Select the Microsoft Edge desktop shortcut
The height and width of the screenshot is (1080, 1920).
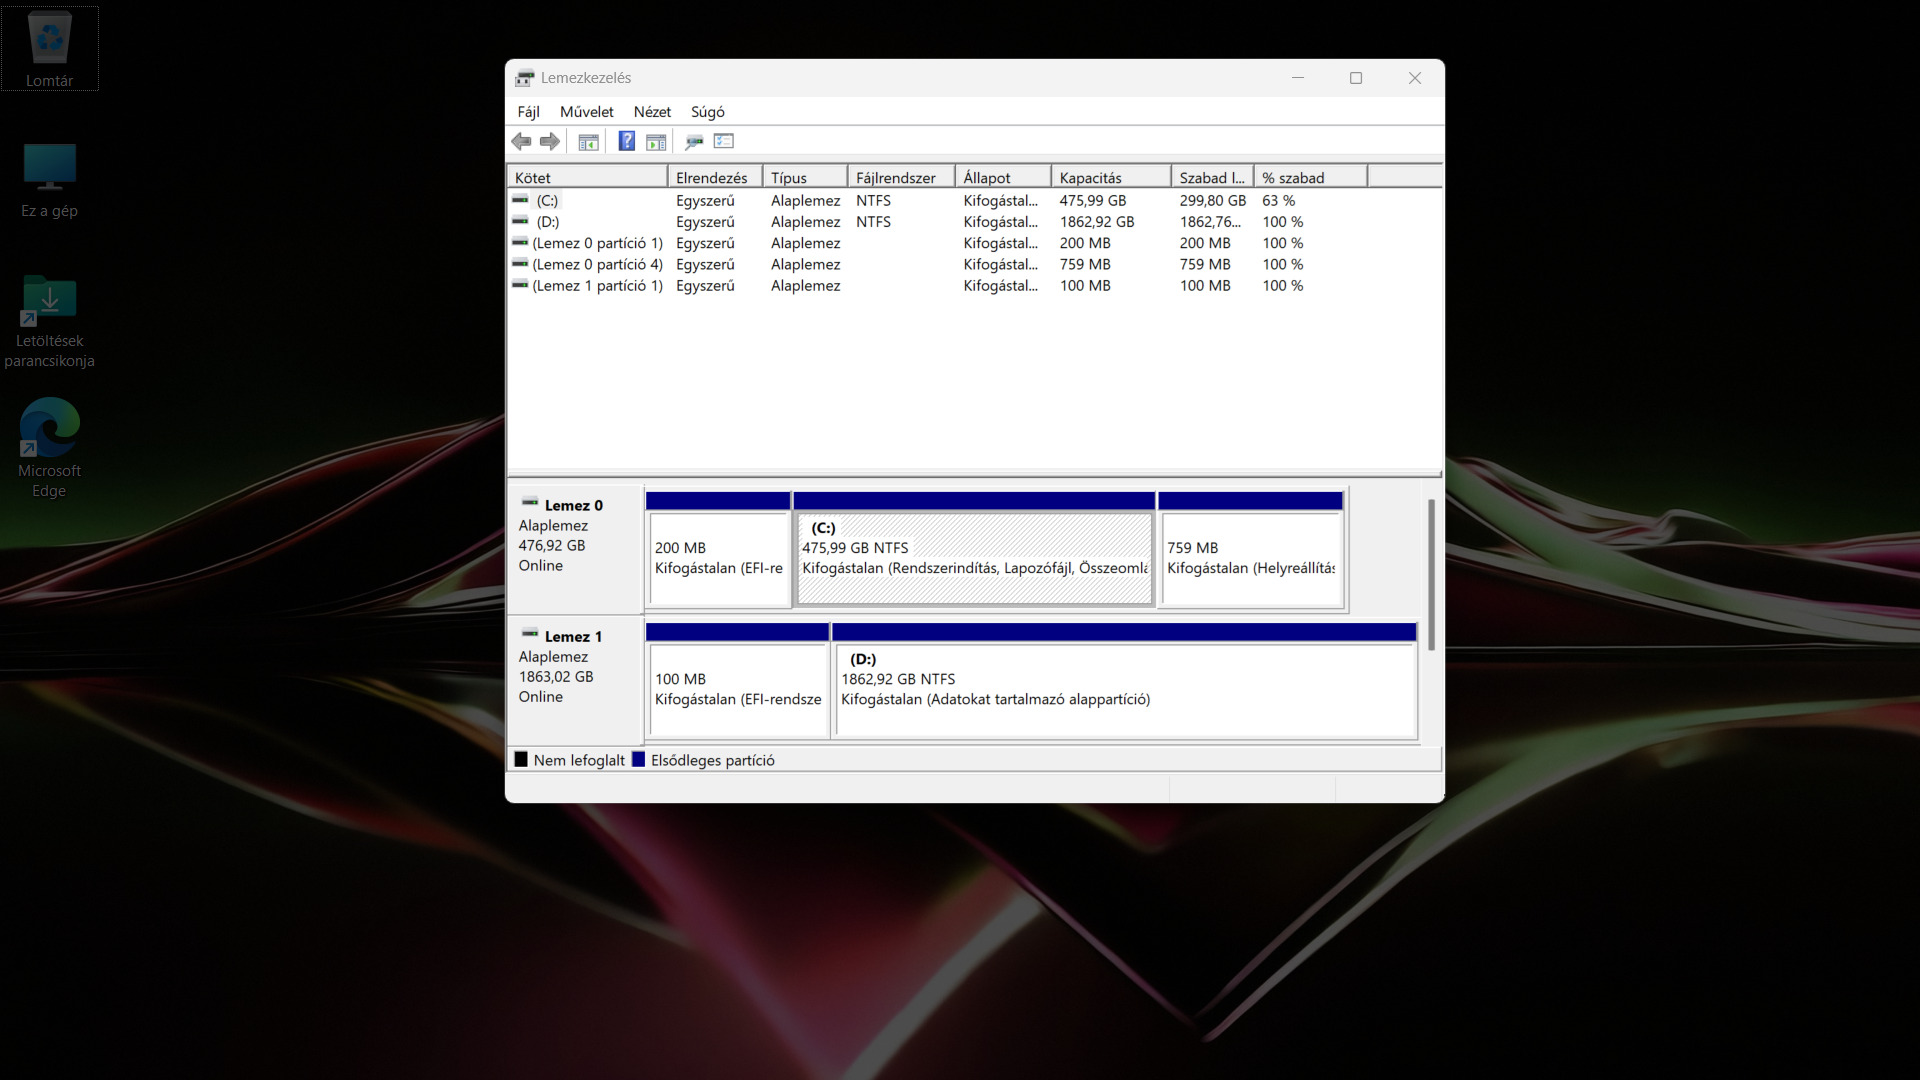(x=49, y=447)
